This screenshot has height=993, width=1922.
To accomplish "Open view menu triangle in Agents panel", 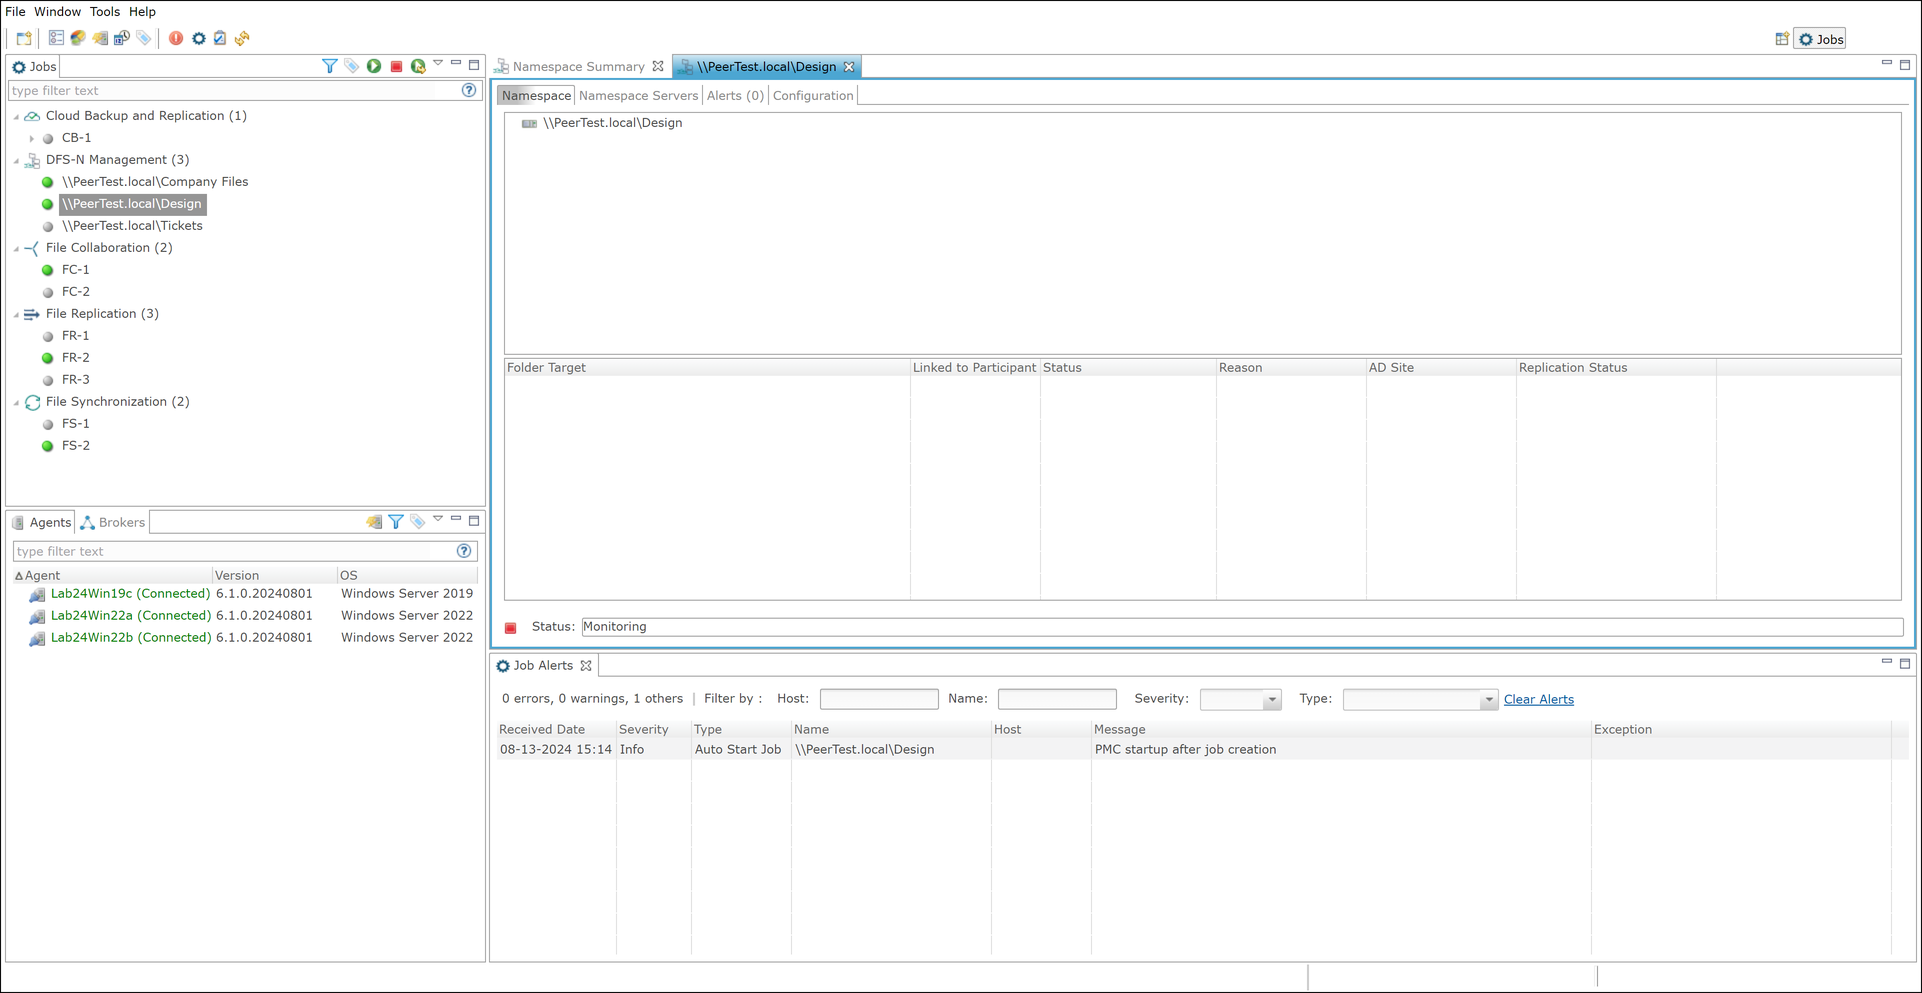I will coord(438,519).
